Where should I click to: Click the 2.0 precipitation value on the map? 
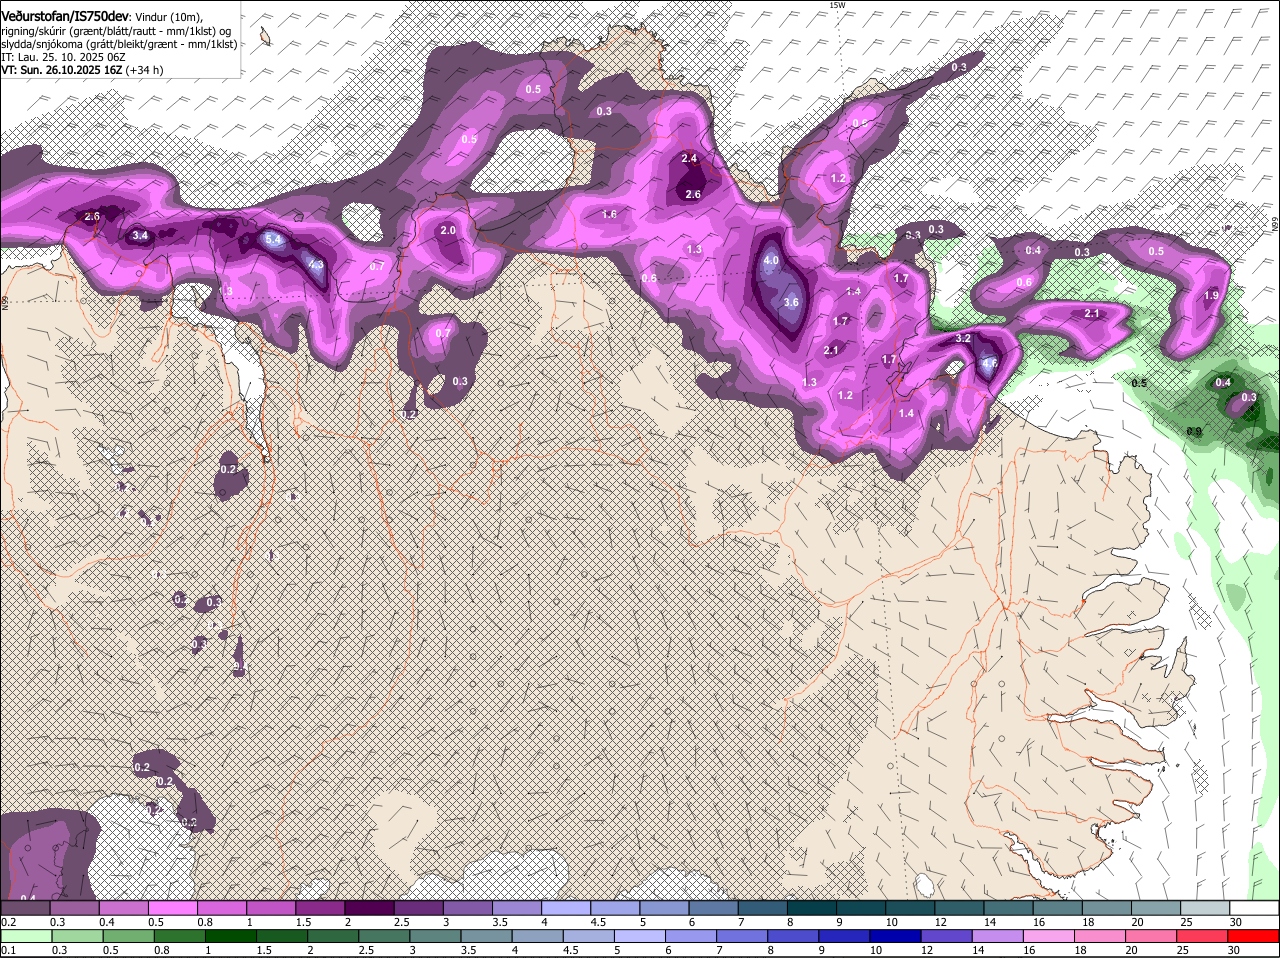tap(448, 230)
